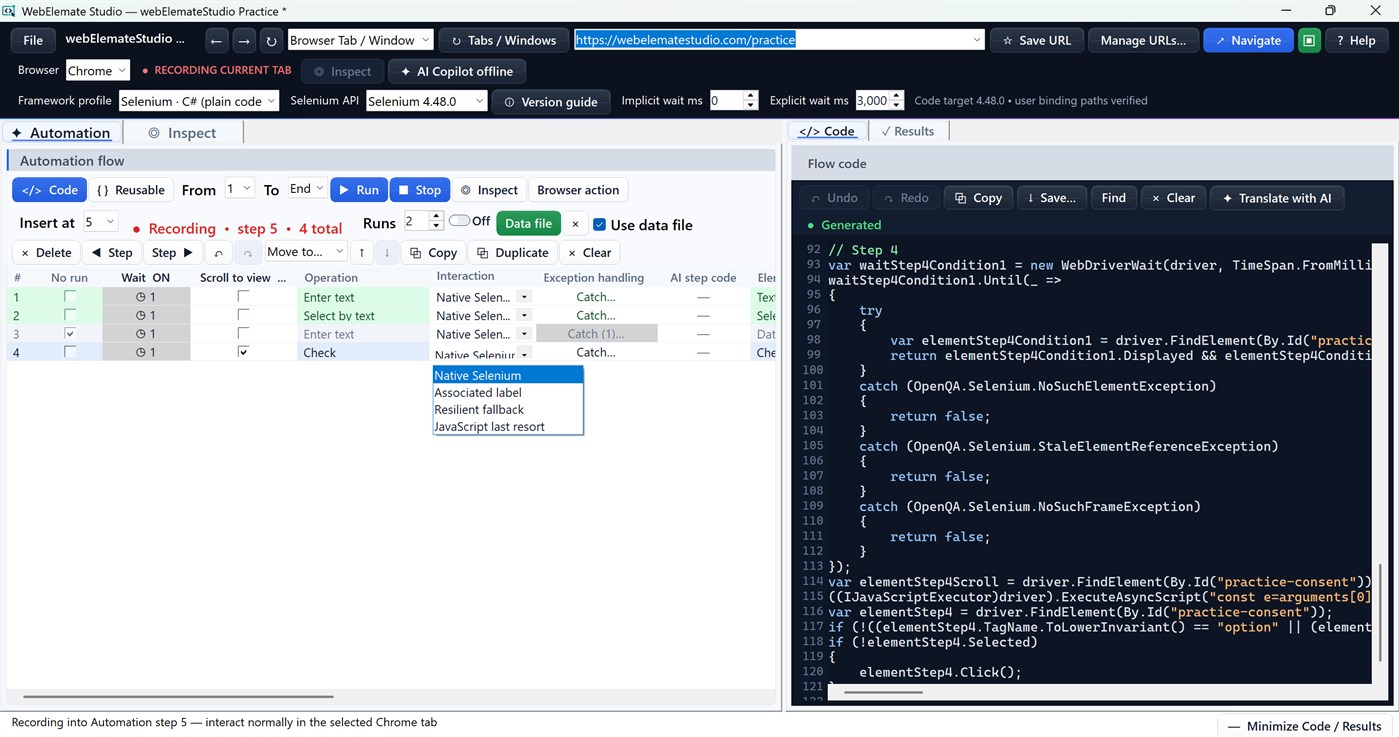This screenshot has width=1399, height=737.
Task: Disable Scroll to view for step 4
Action: click(243, 352)
